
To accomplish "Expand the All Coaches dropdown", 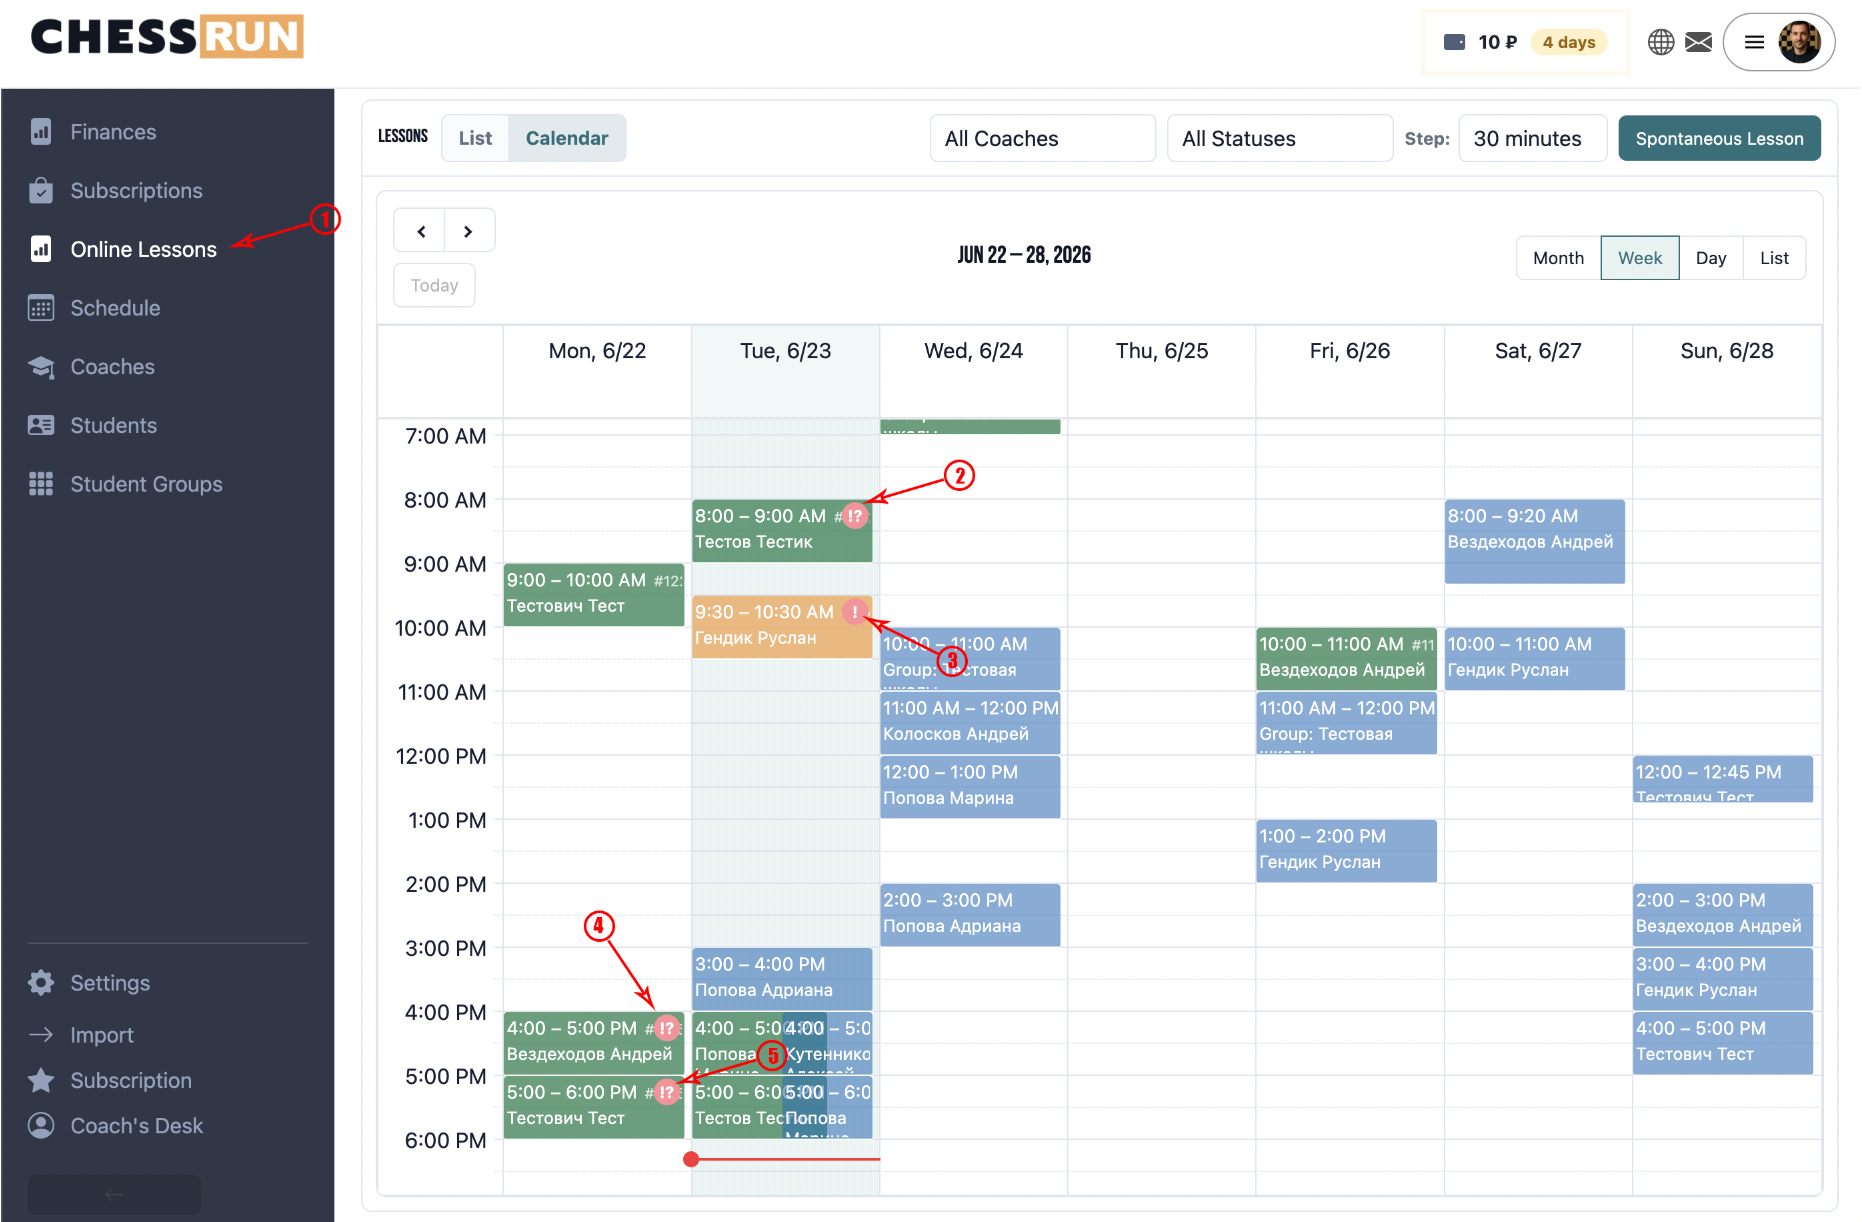I will 1043,138.
